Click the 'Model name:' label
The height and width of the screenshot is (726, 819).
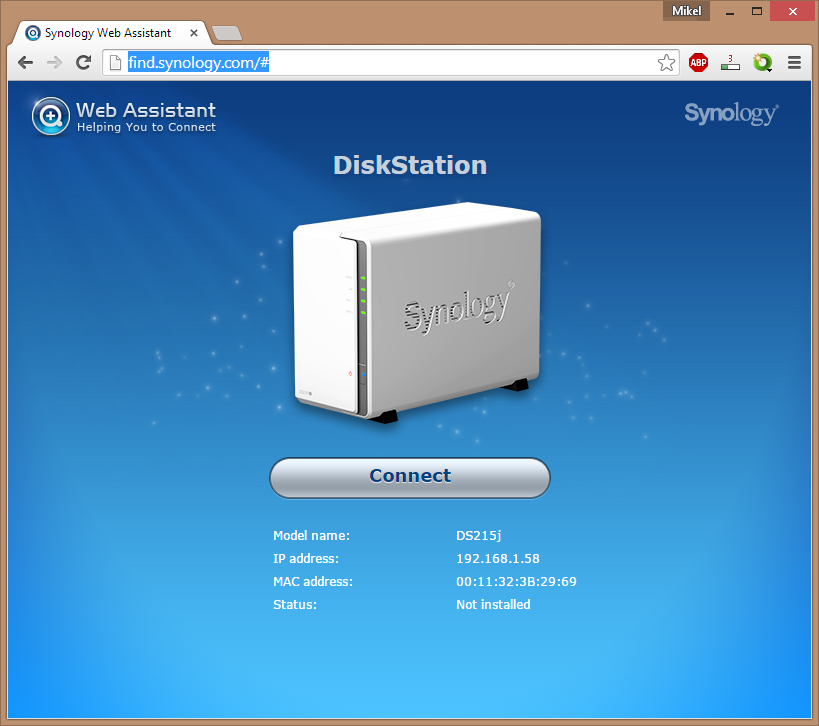[x=311, y=535]
